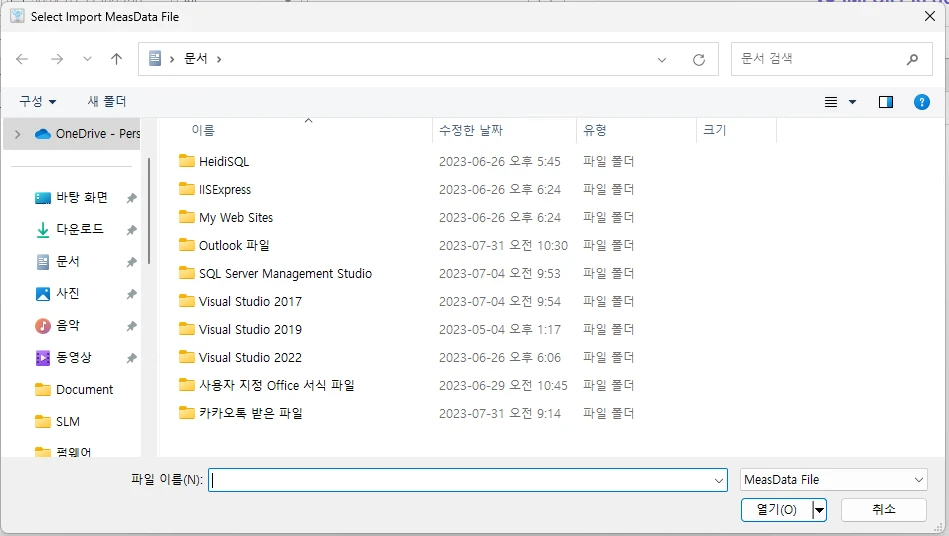
Task: Click the 취소 cancel button
Action: [x=884, y=509]
